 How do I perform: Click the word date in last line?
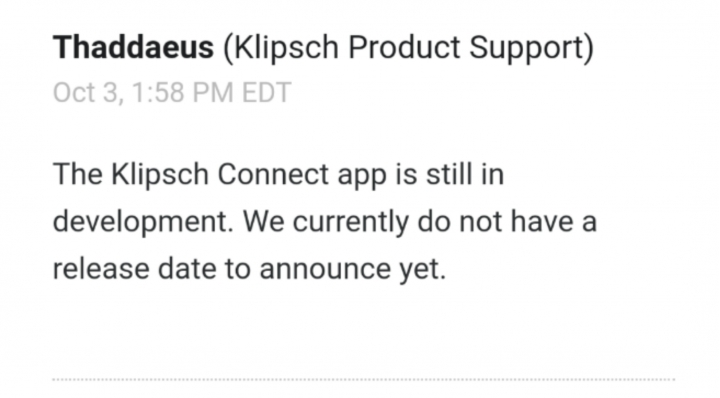pos(187,269)
